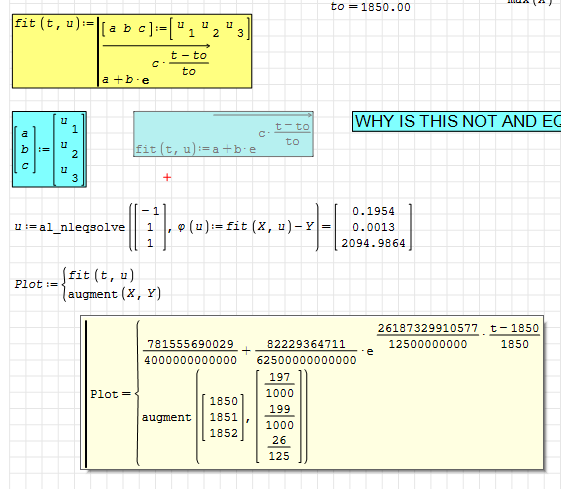
Task: Click the to = 1850.00 result
Action: 371,7
